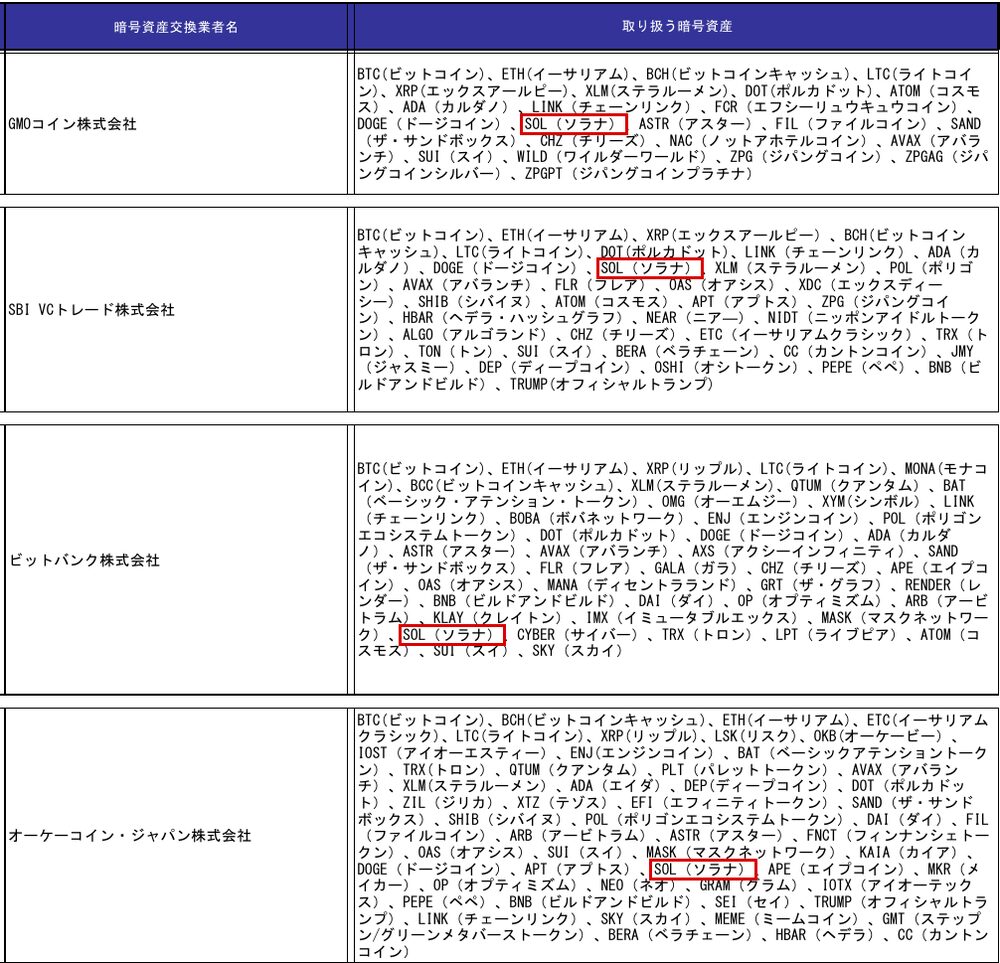Click FCR(エフシーリュウキュウコイン) in the GMOコイン row

click(x=836, y=107)
